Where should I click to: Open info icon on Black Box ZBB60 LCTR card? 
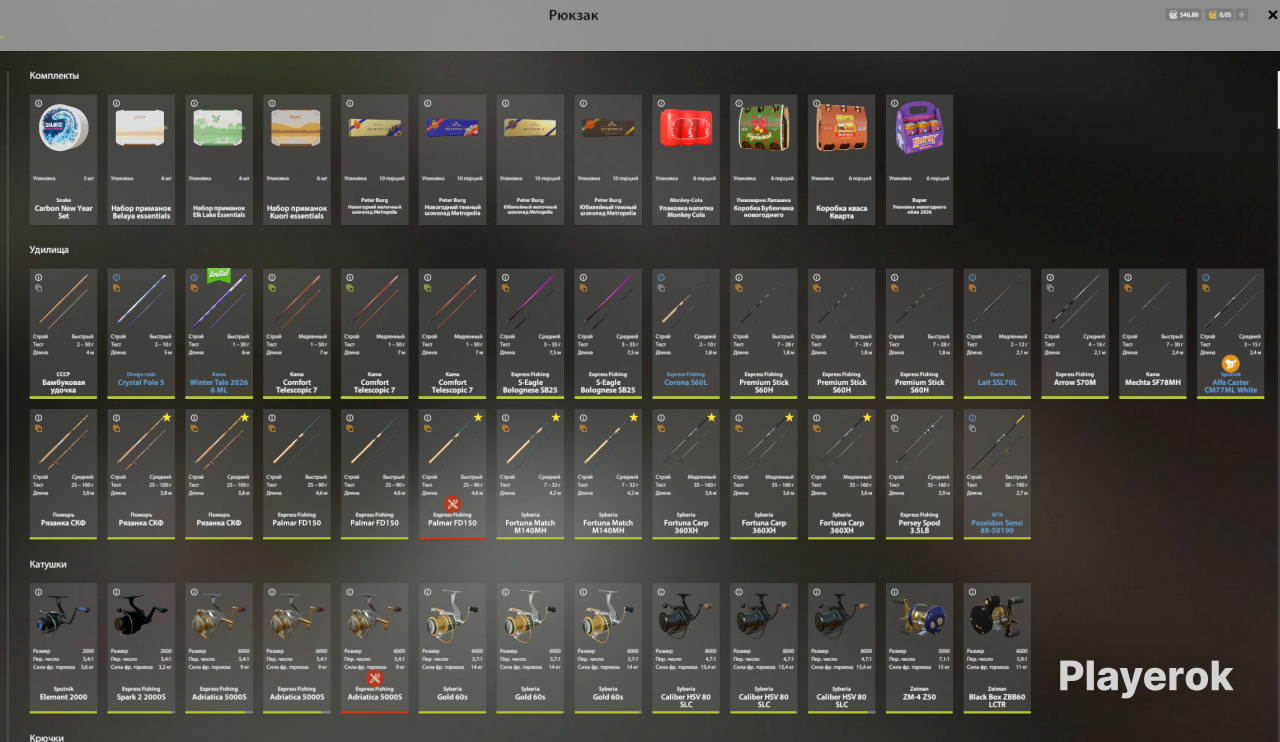972,591
